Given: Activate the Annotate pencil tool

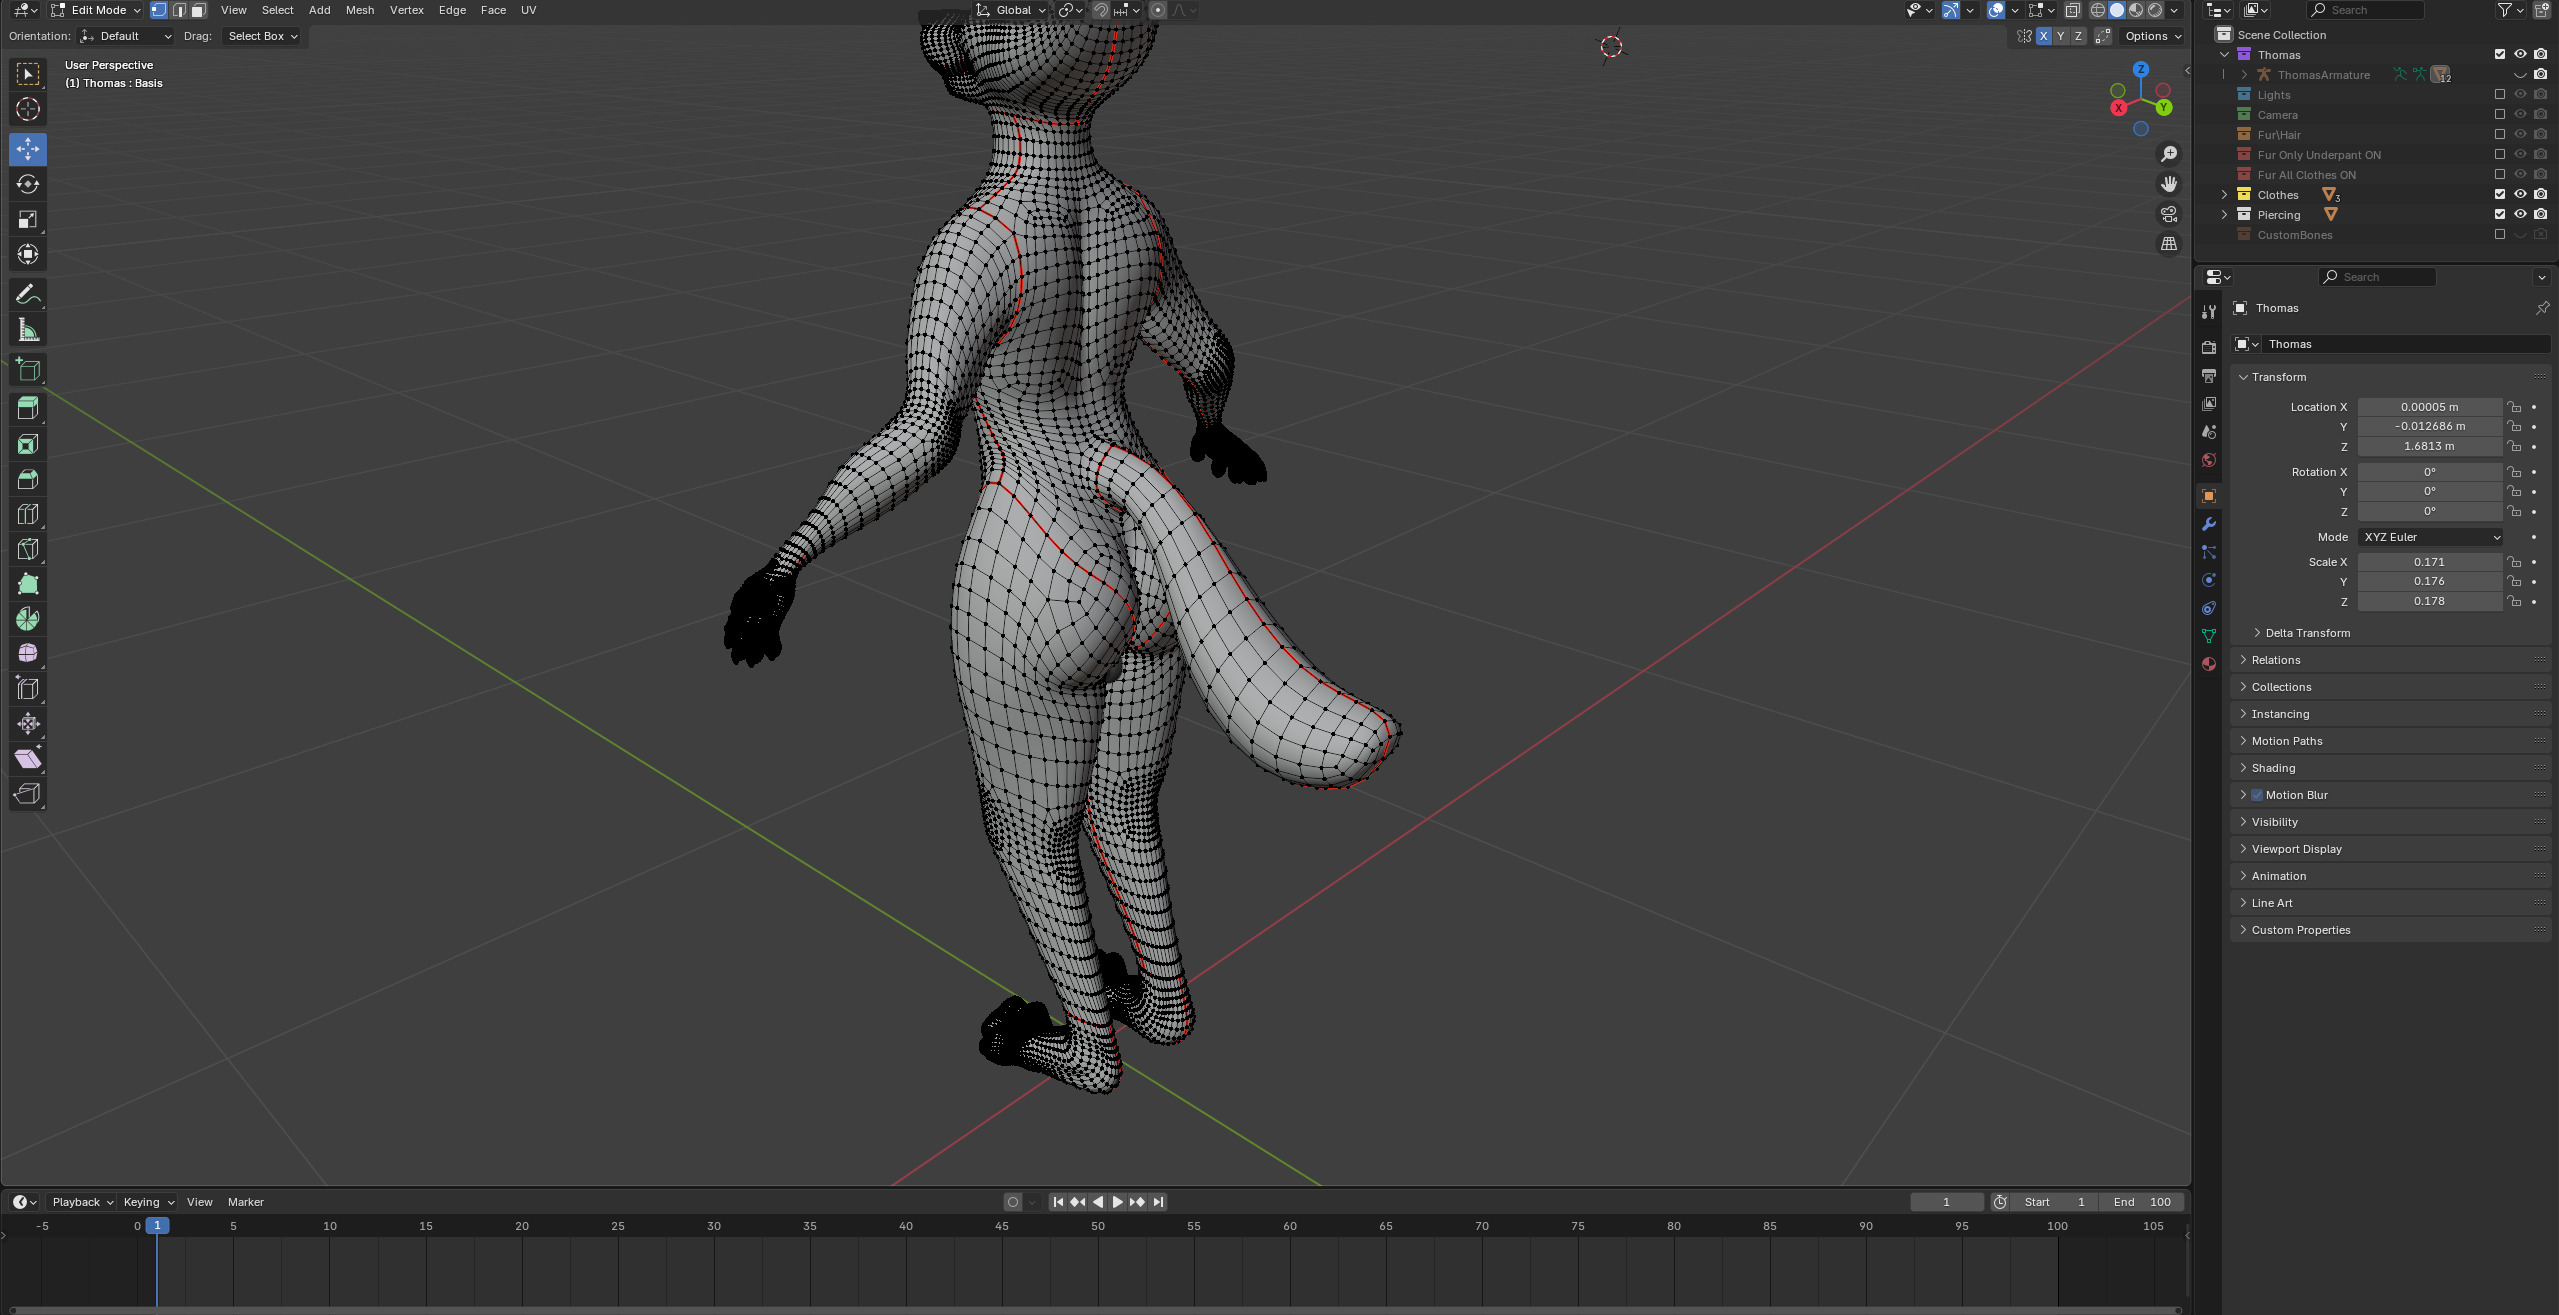Looking at the screenshot, I should pyautogui.click(x=28, y=294).
